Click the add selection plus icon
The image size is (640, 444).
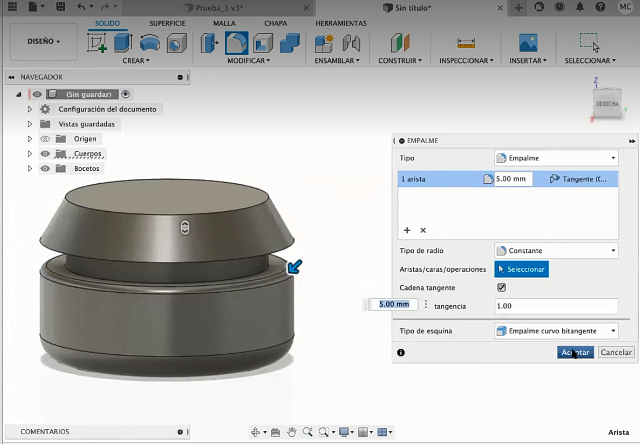407,230
